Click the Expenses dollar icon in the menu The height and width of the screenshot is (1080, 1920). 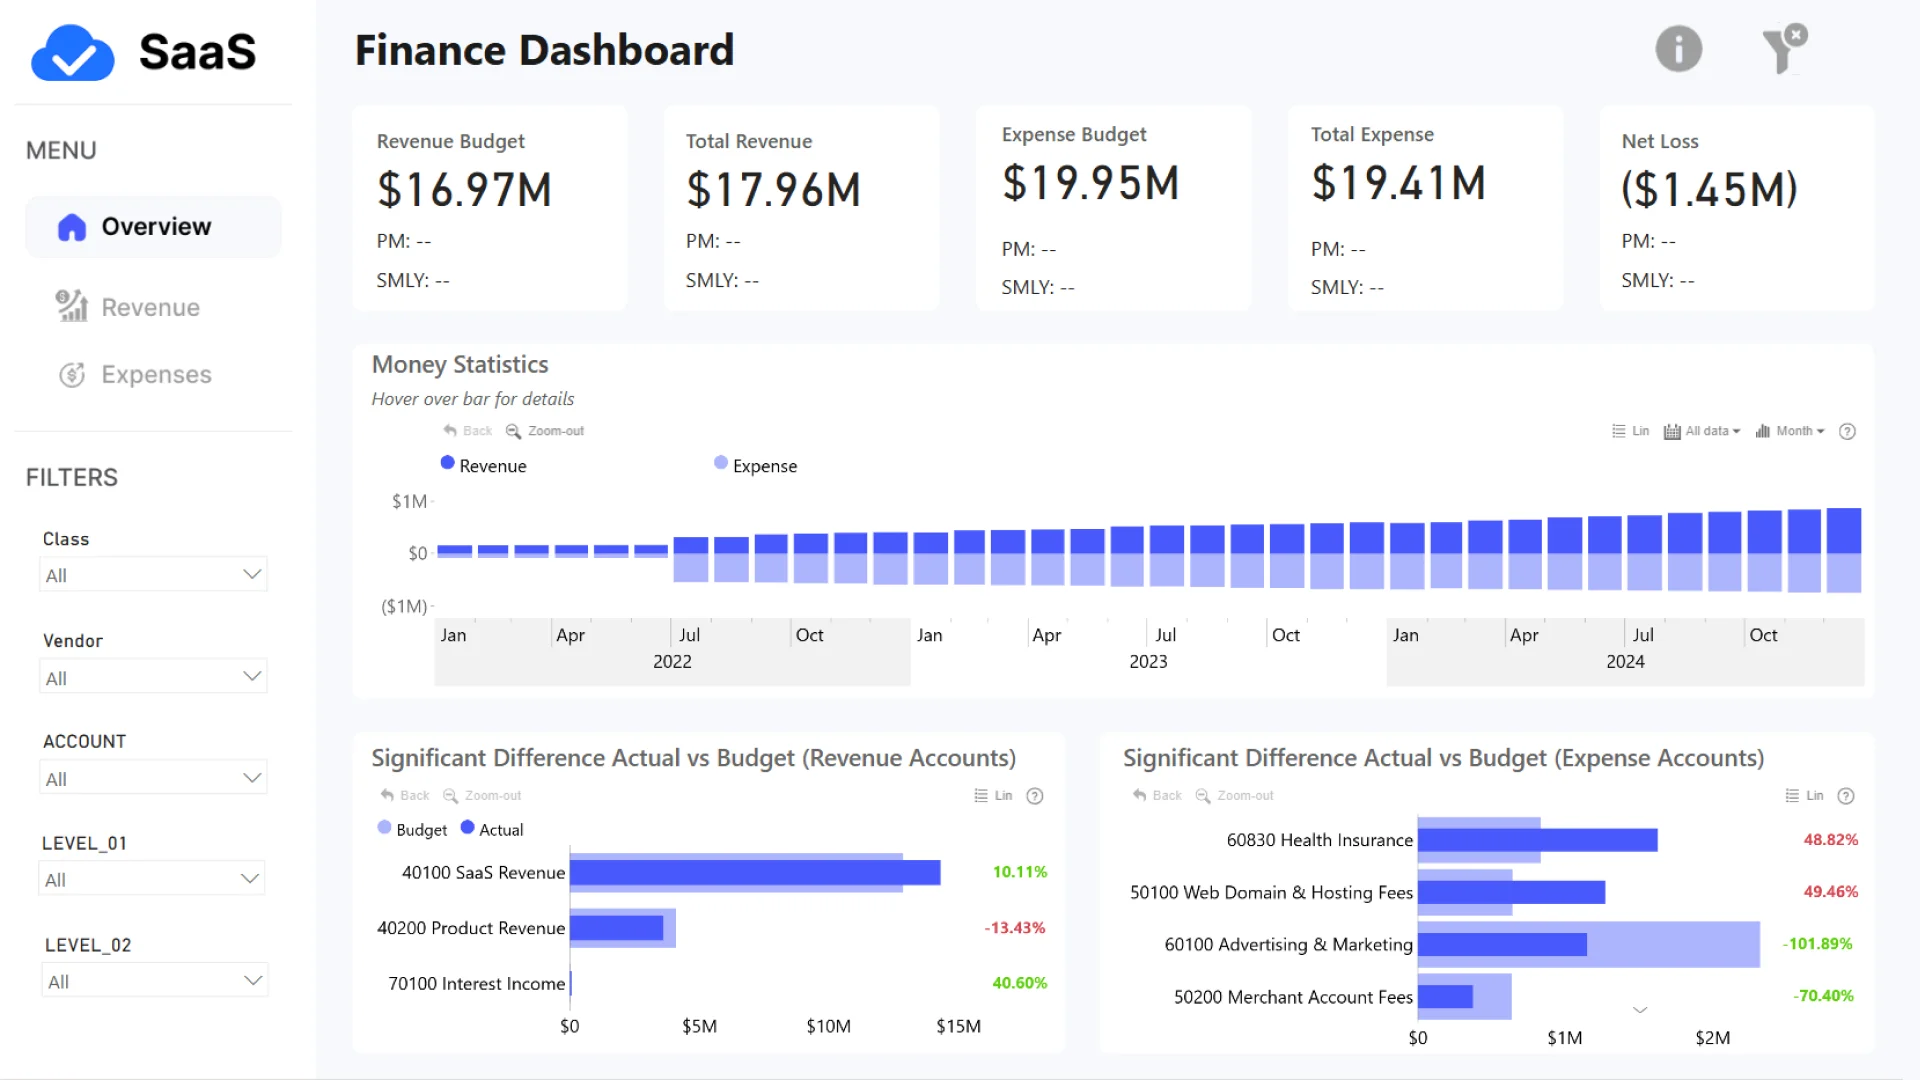tap(72, 375)
